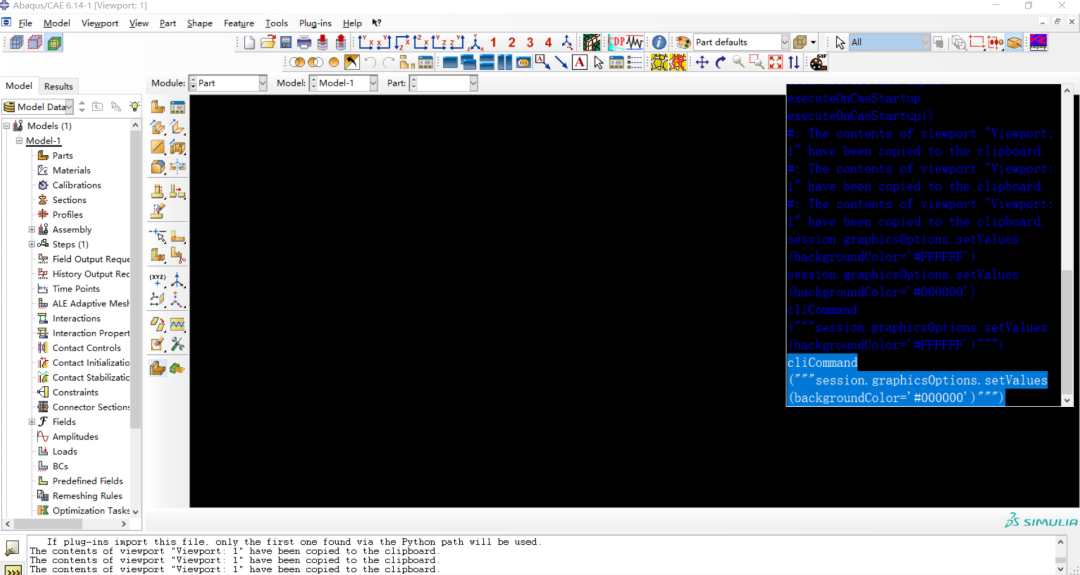Viewport: 1080px width, 575px height.
Task: Switch to message area tab icon
Action: [x=13, y=548]
